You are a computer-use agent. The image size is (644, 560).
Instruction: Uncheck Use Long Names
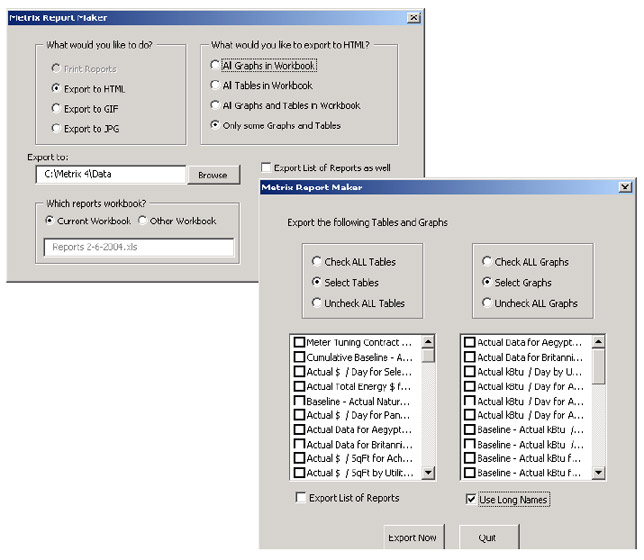pos(471,499)
